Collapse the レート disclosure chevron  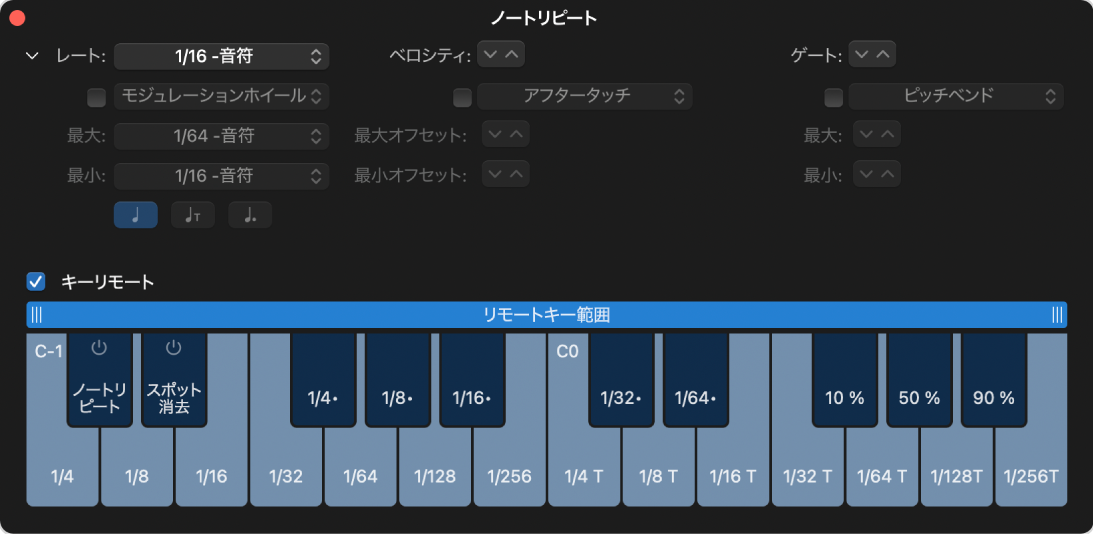32,56
